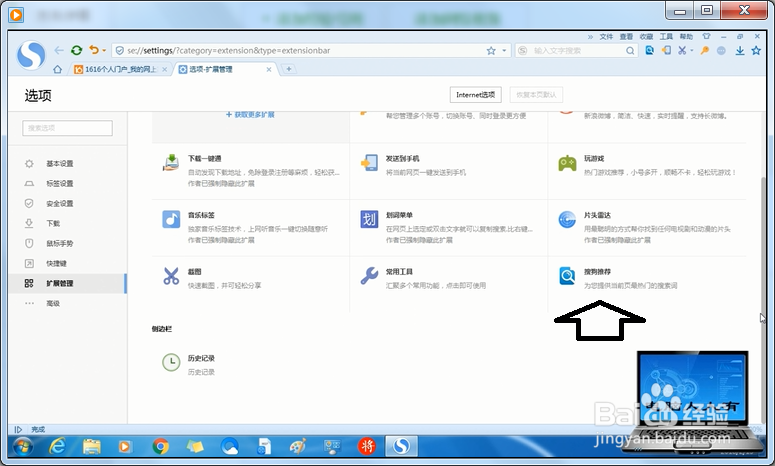Image resolution: width=775 pixels, height=466 pixels.
Task: Click the 玩游戏 gamepad icon
Action: point(567,163)
